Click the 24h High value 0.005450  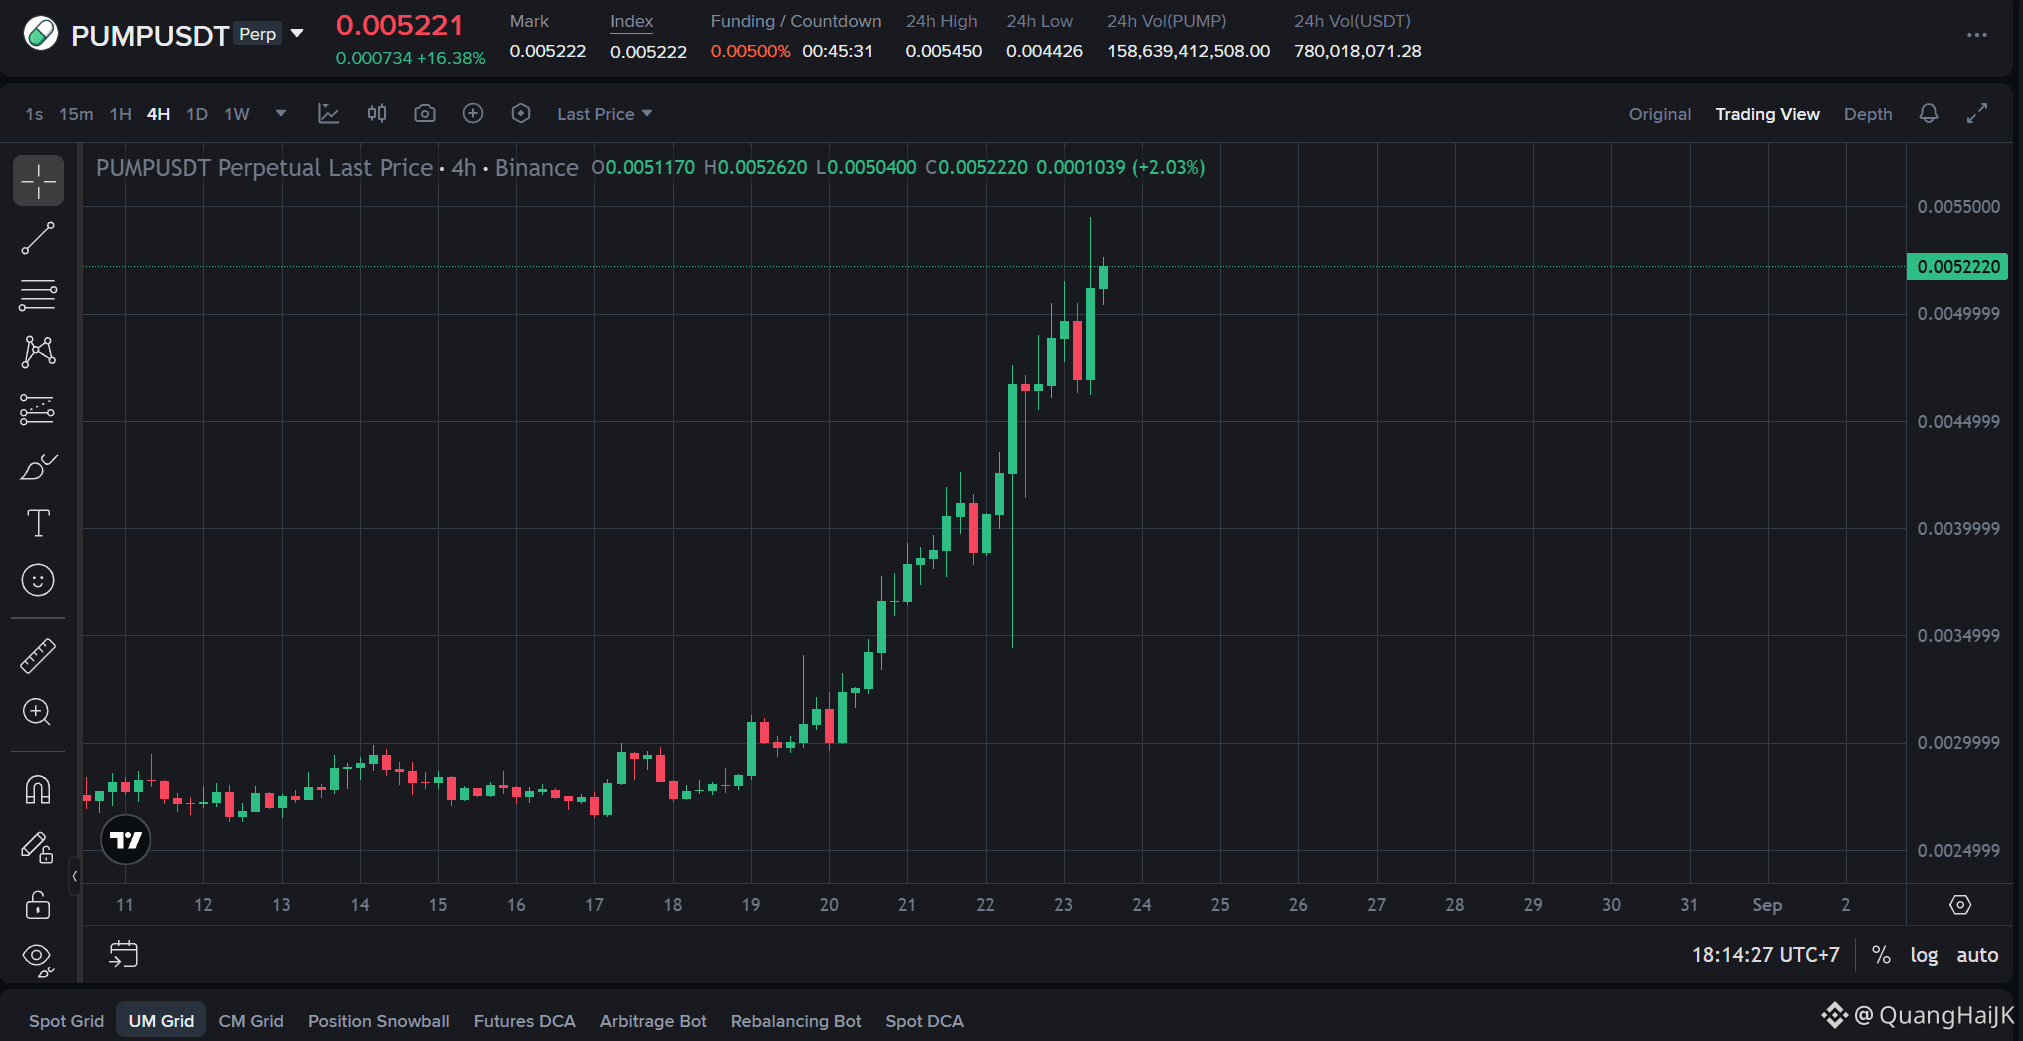[943, 51]
